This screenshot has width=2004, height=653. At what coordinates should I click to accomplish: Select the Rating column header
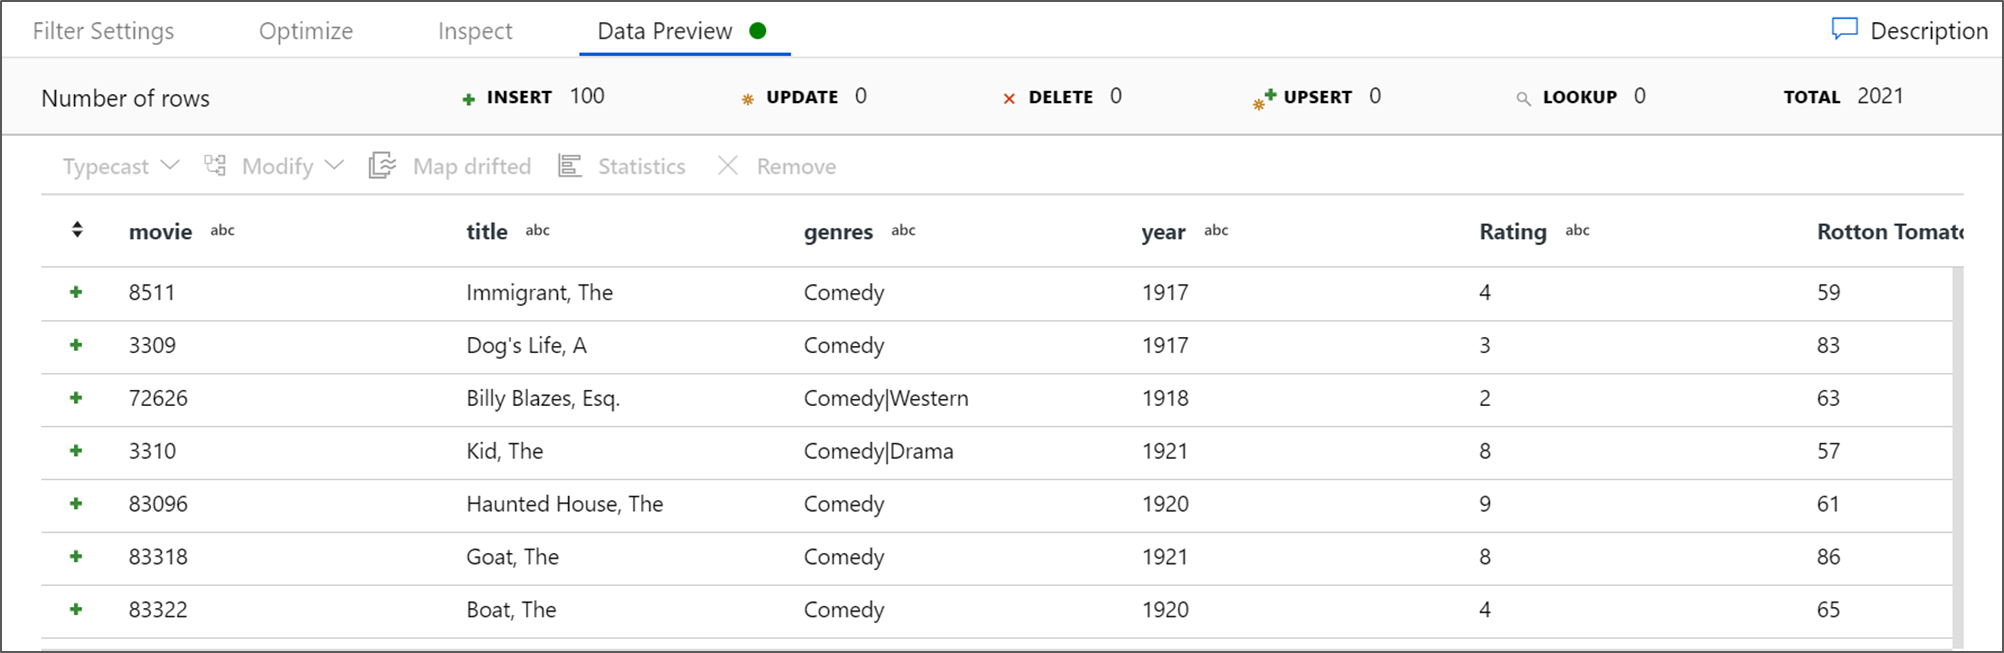pos(1512,232)
